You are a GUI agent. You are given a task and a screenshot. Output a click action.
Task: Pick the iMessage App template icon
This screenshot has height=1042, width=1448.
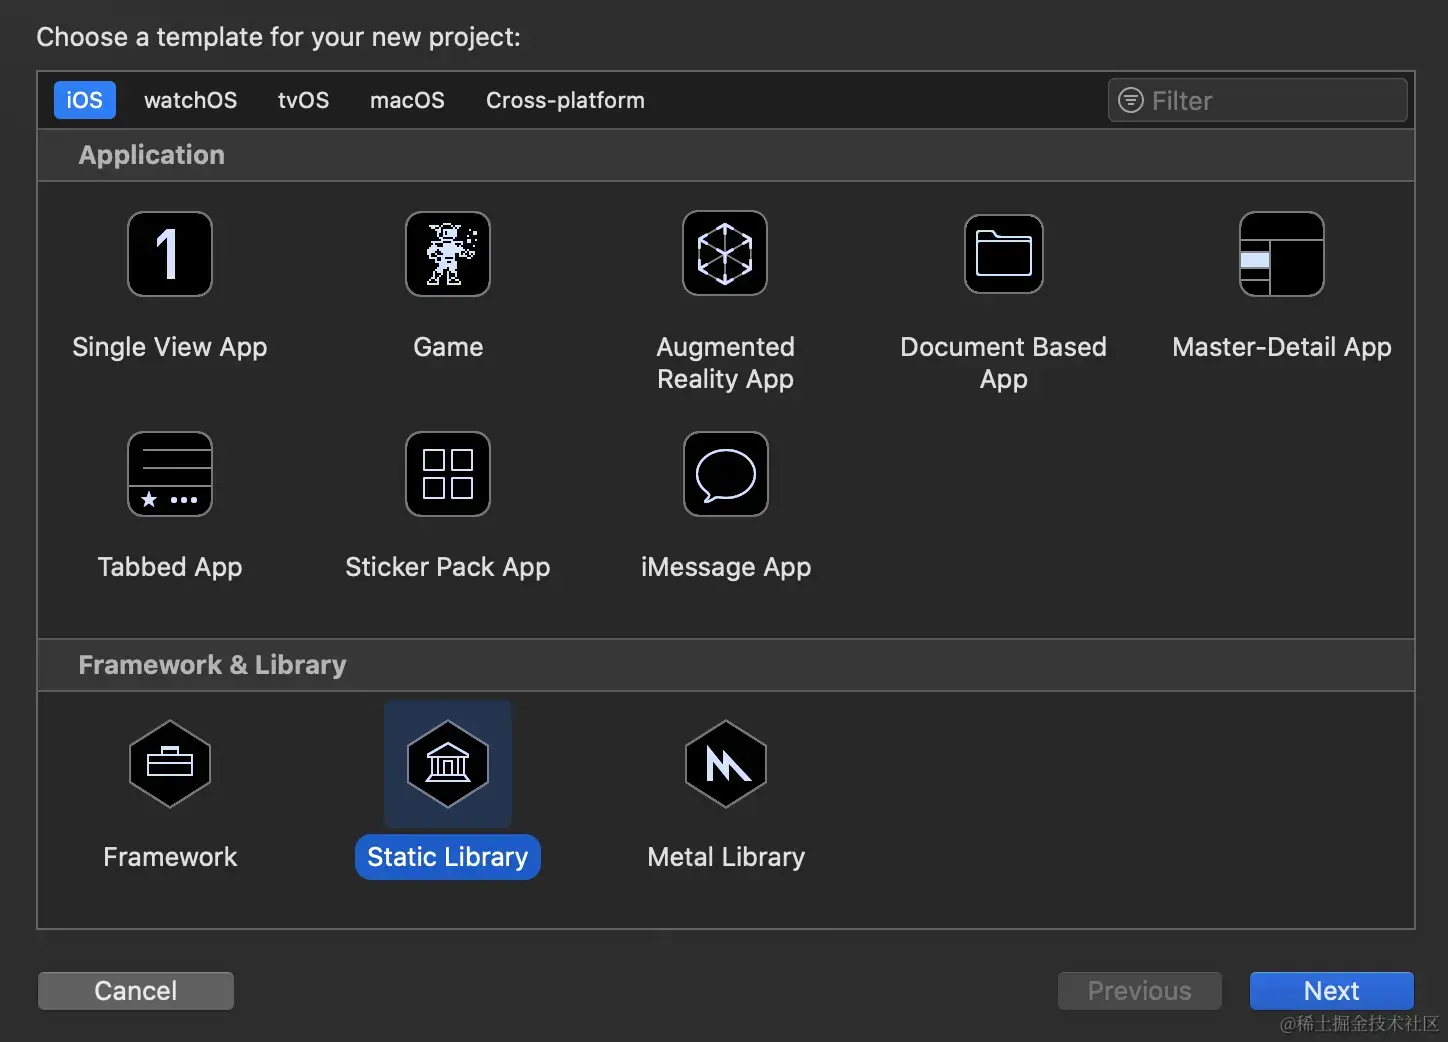(725, 474)
